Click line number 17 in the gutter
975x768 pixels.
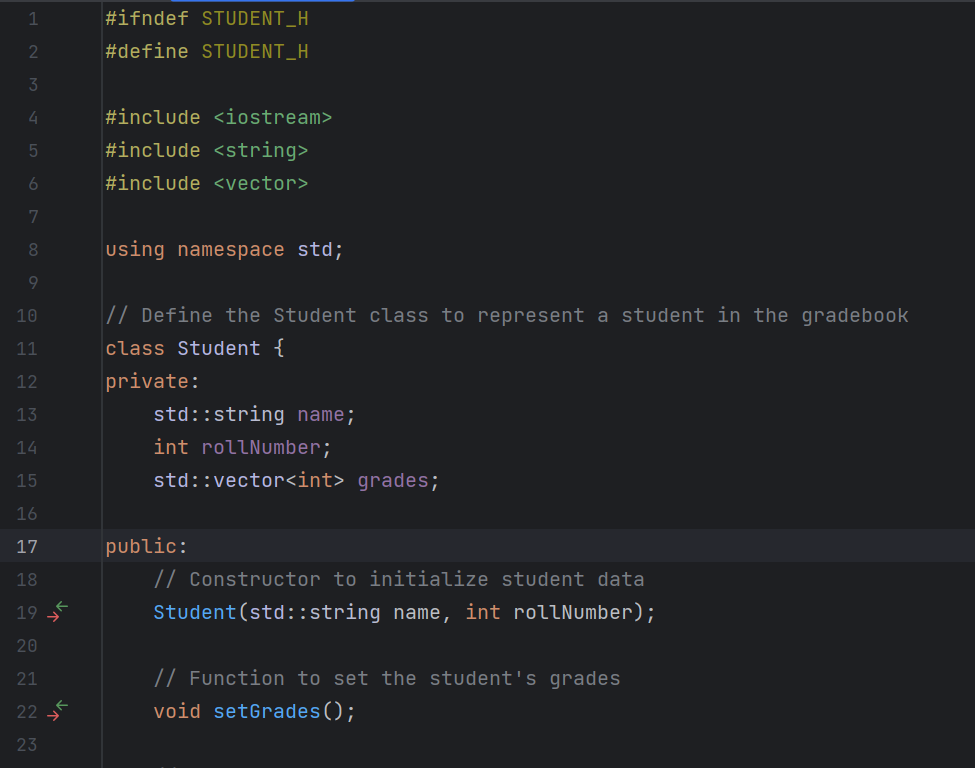tap(27, 547)
